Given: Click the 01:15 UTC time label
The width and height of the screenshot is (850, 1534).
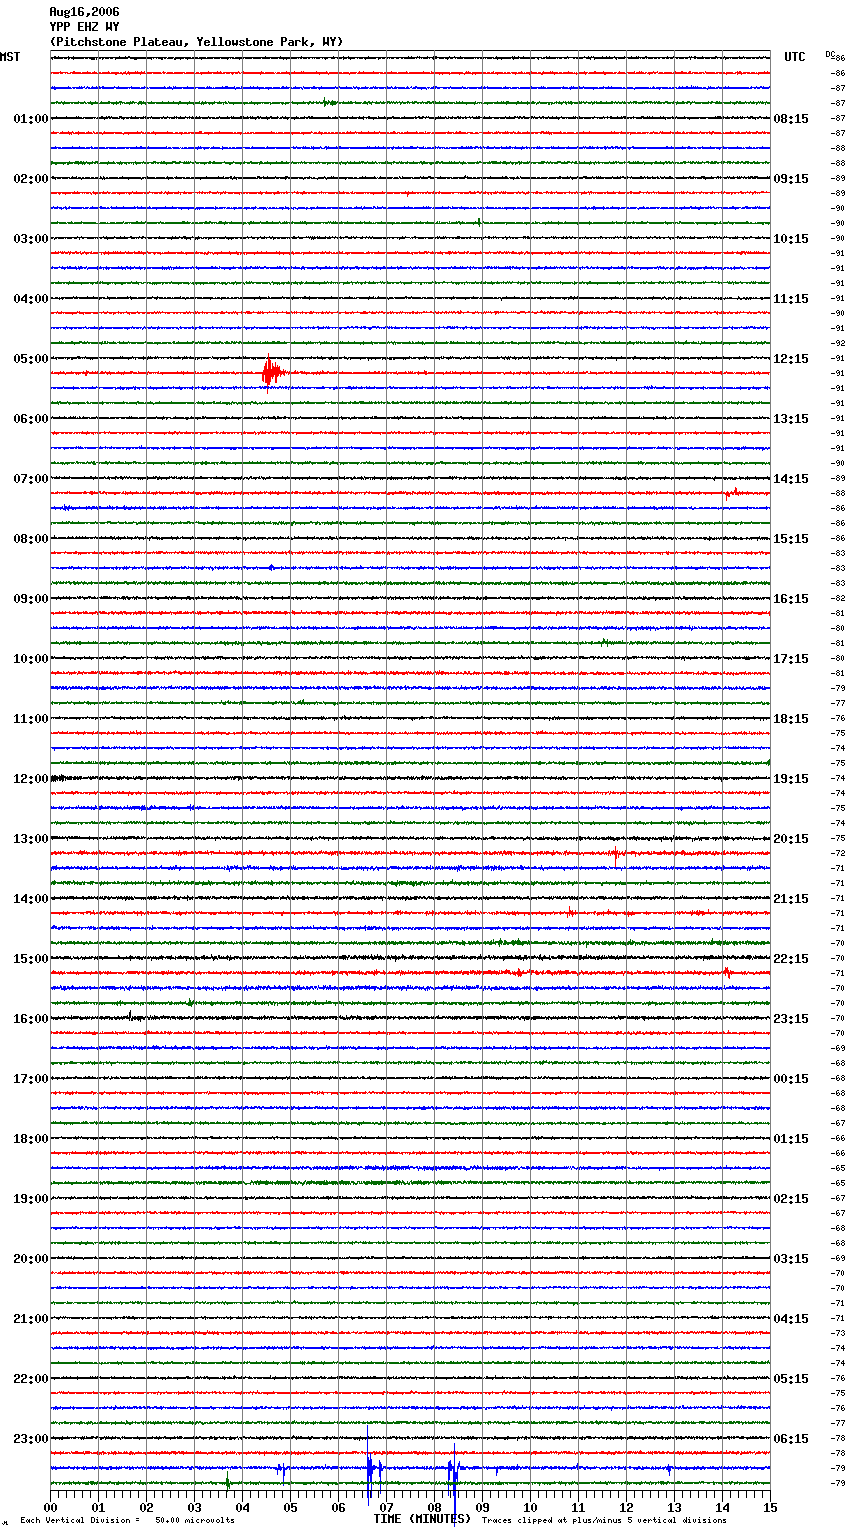Looking at the screenshot, I should coord(791,1139).
